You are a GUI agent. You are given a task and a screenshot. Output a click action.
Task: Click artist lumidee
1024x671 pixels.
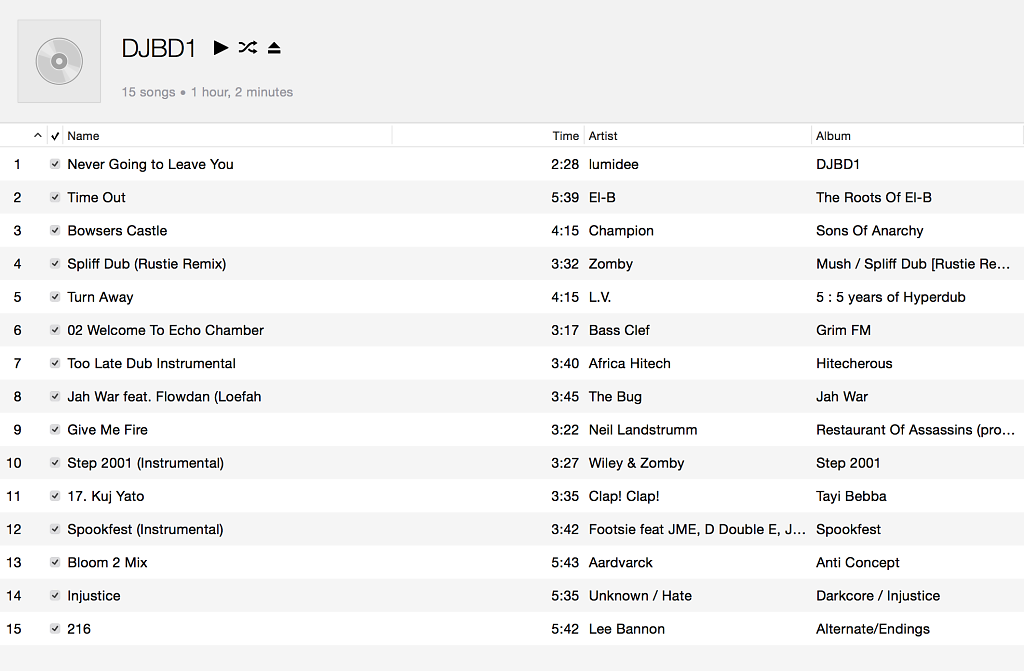(x=613, y=164)
